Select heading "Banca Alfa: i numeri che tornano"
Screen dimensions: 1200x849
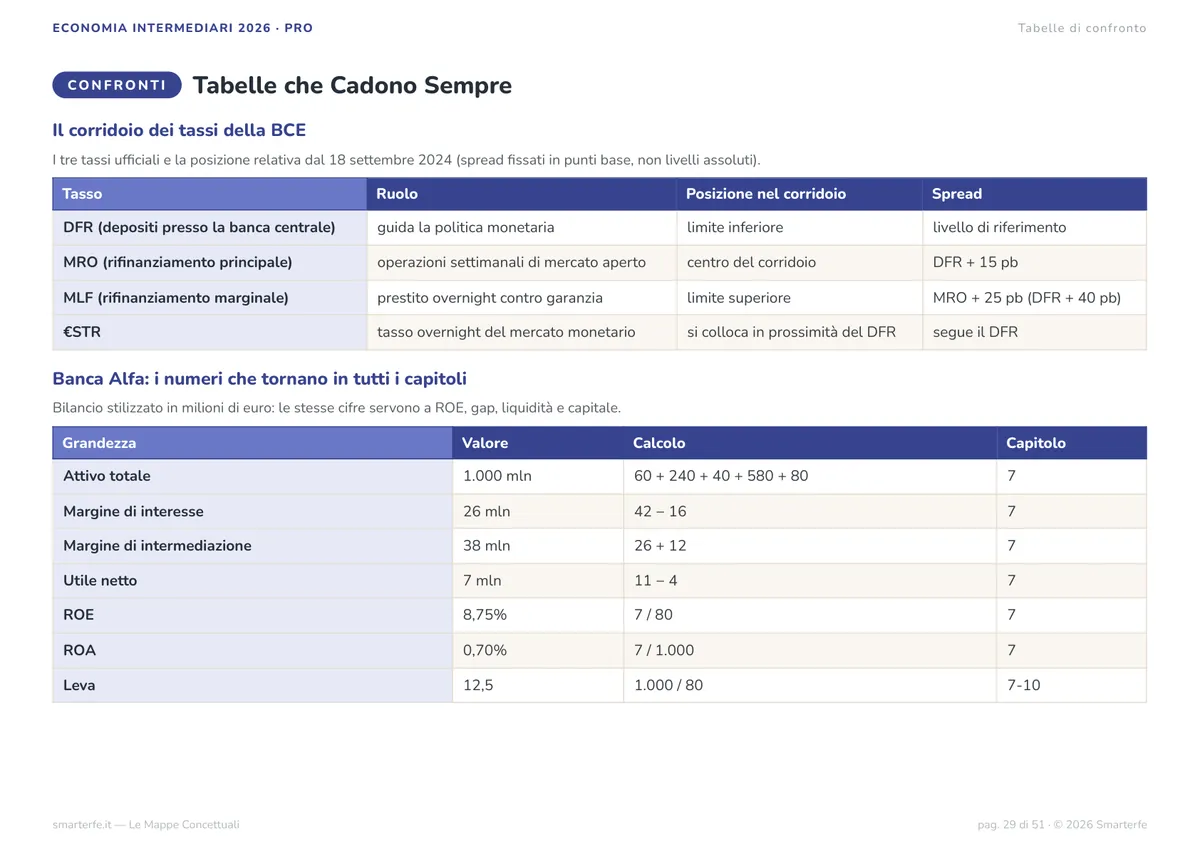260,379
